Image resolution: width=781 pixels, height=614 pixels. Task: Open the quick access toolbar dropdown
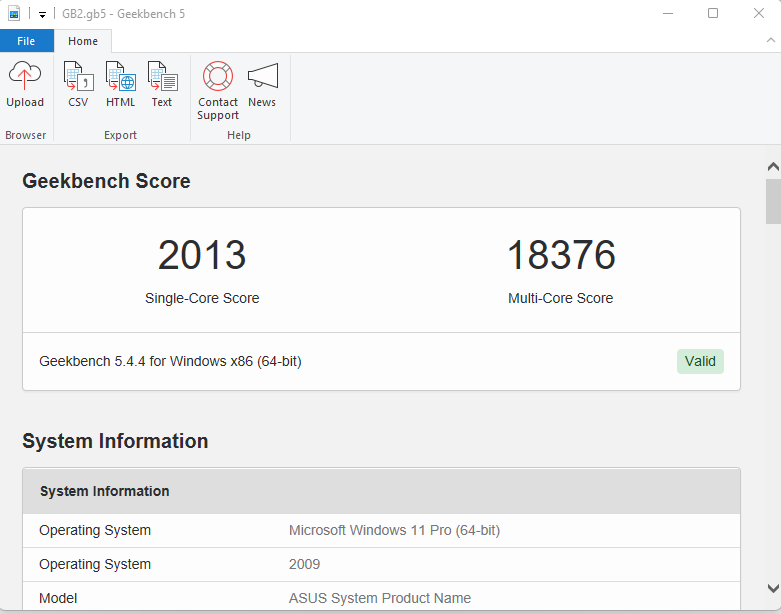click(42, 14)
